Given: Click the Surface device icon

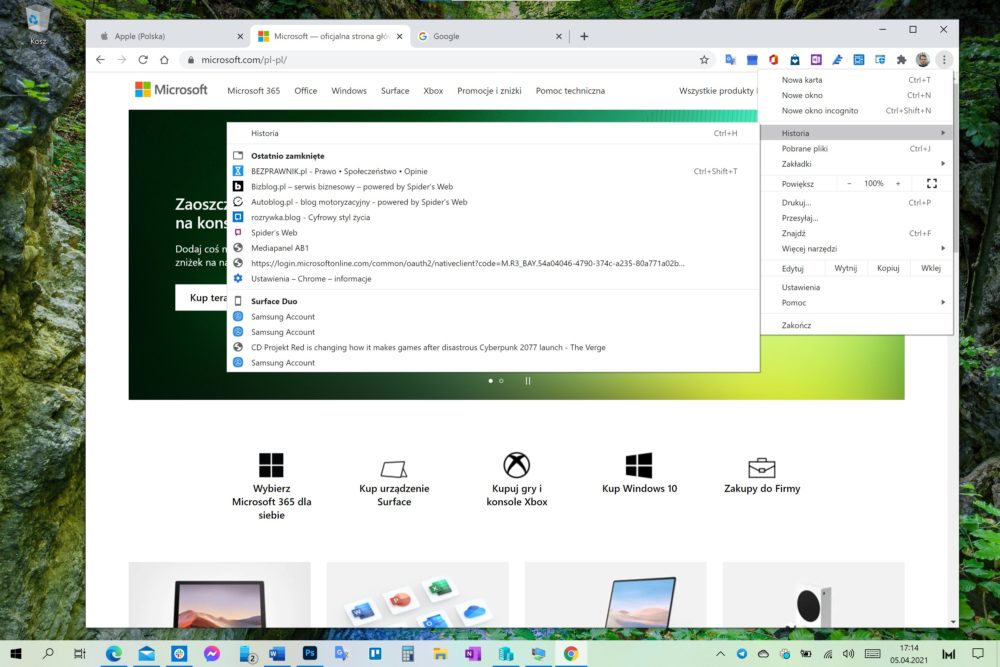Looking at the screenshot, I should click(394, 469).
